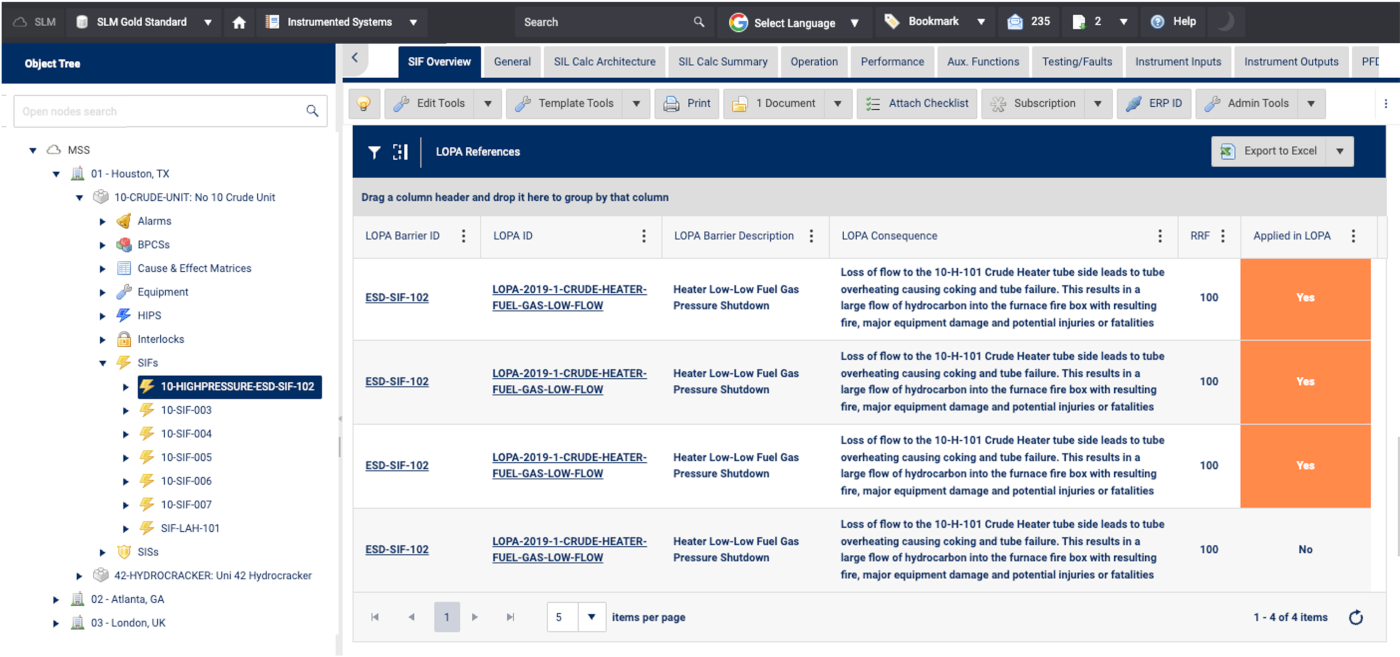Open the messages inbox showing 235
1400x657 pixels.
point(1028,22)
